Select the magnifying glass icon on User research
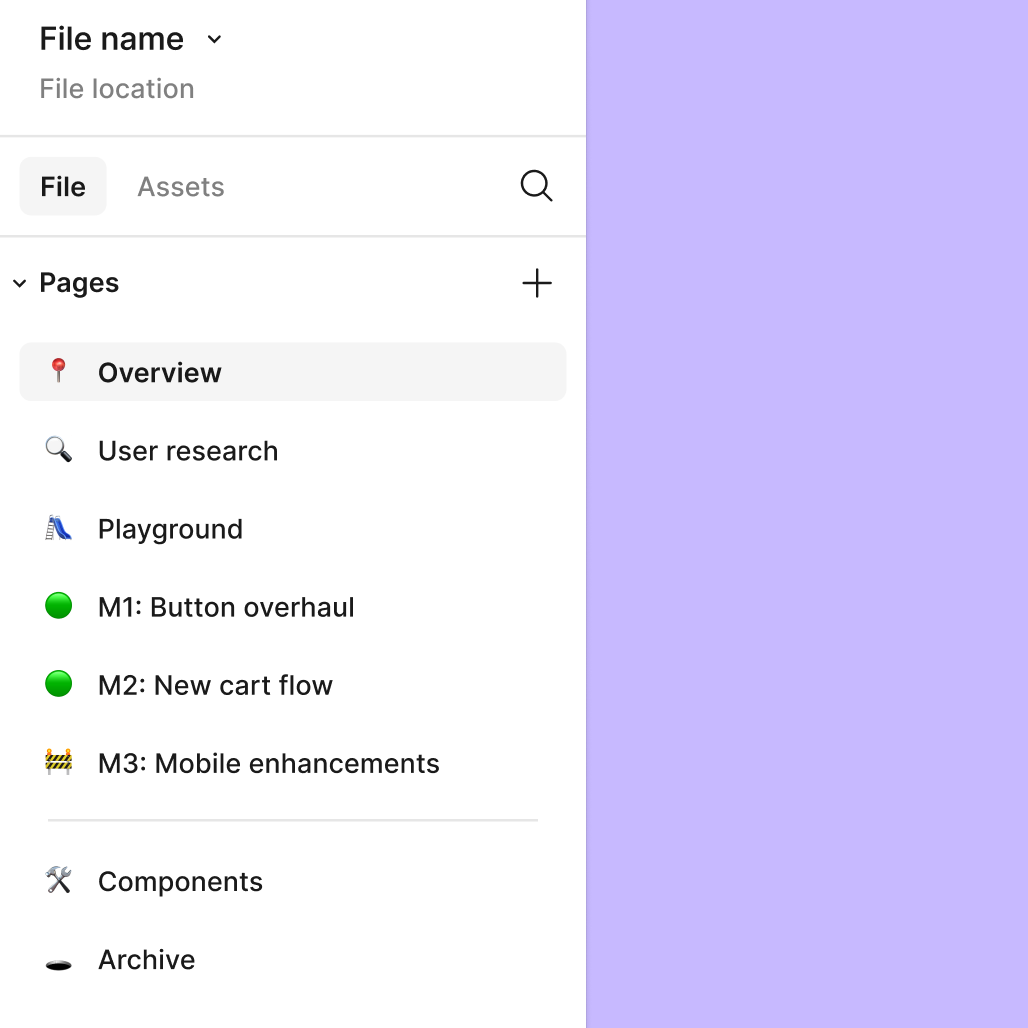The image size is (1028, 1028). 59,450
